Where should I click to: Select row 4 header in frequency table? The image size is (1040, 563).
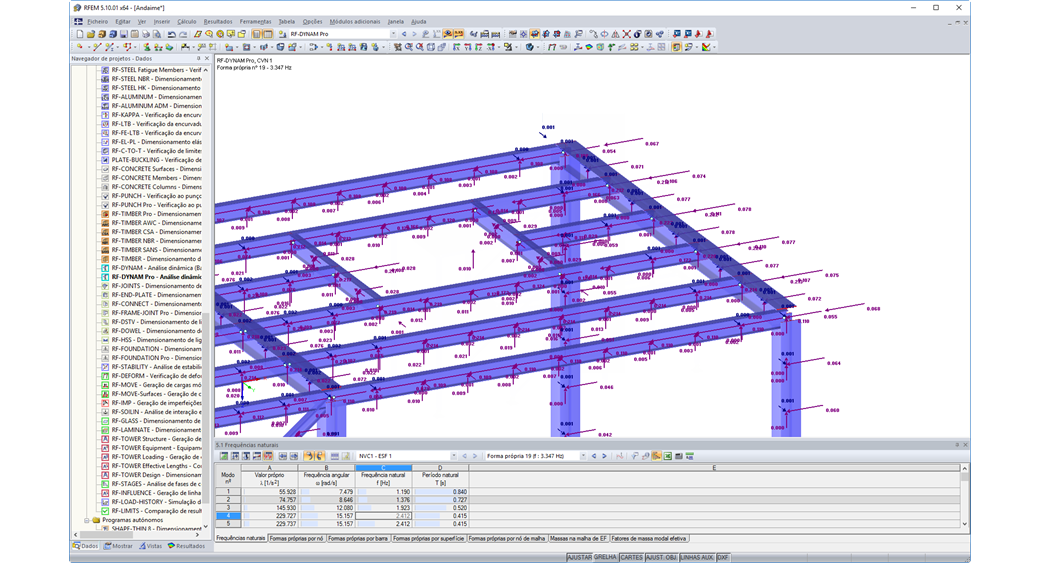pos(228,516)
